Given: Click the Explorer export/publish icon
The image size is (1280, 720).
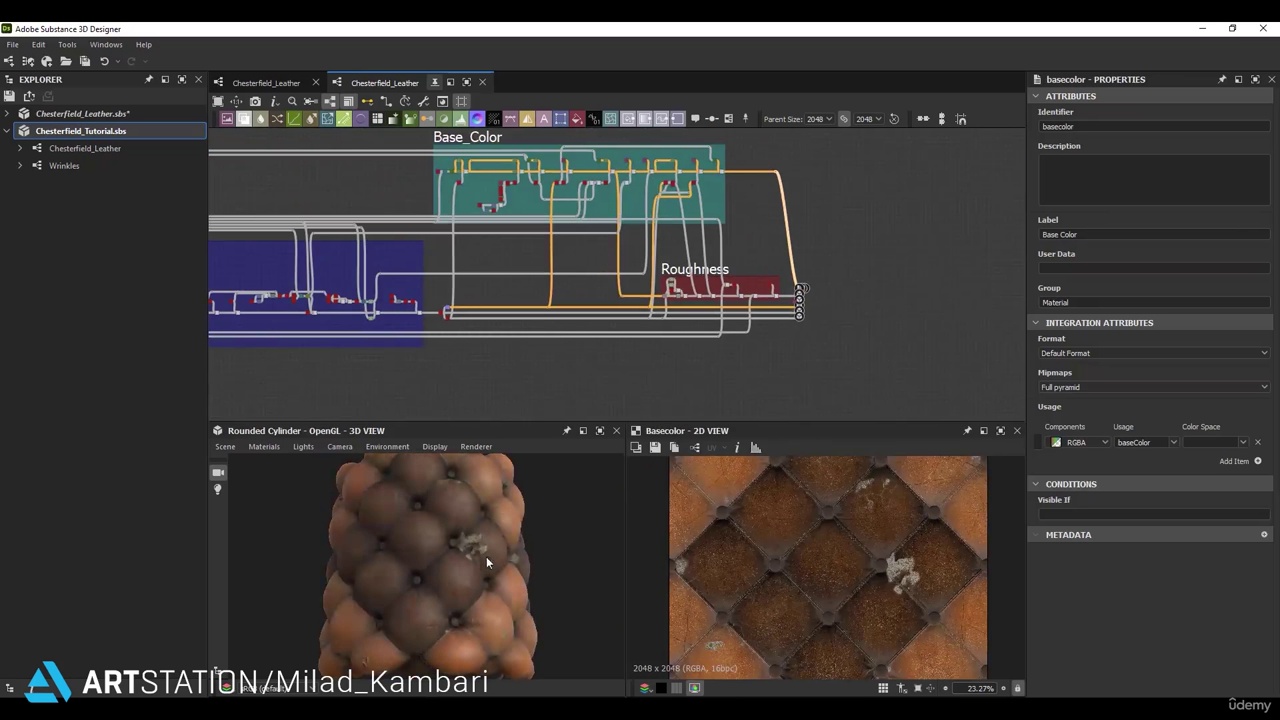Looking at the screenshot, I should 29,96.
